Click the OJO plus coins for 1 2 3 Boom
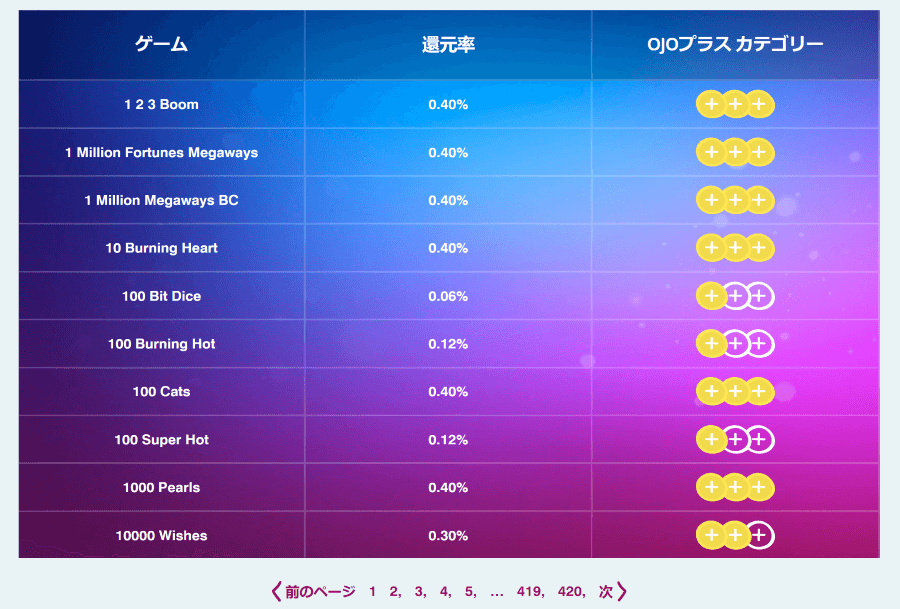 (735, 104)
